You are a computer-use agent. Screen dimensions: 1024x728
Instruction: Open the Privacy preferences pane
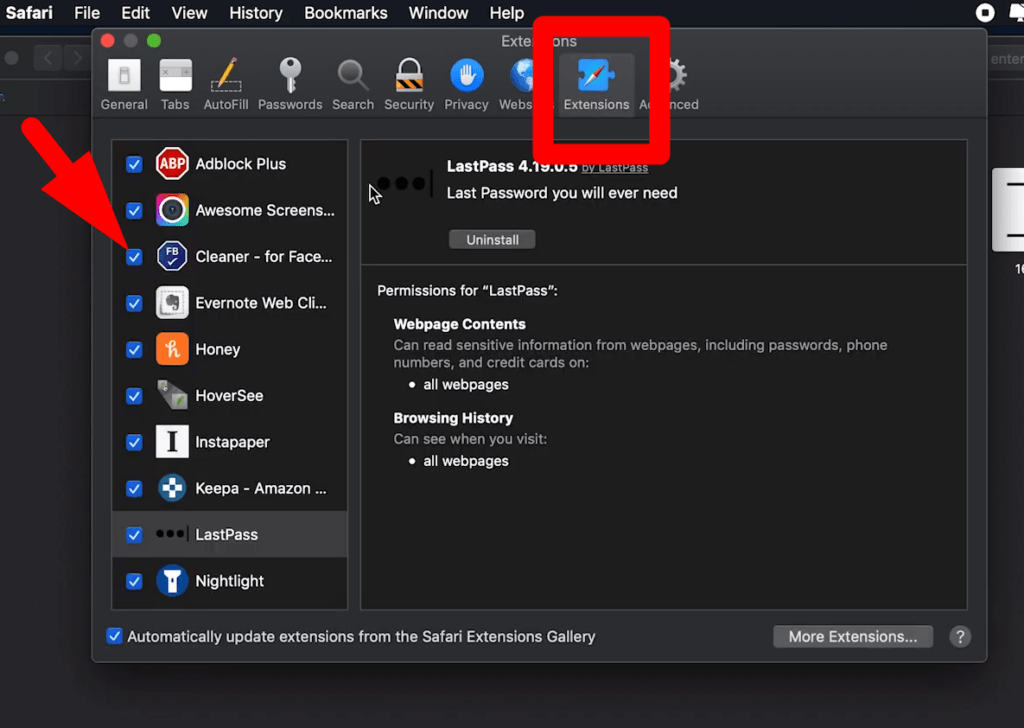click(x=466, y=85)
